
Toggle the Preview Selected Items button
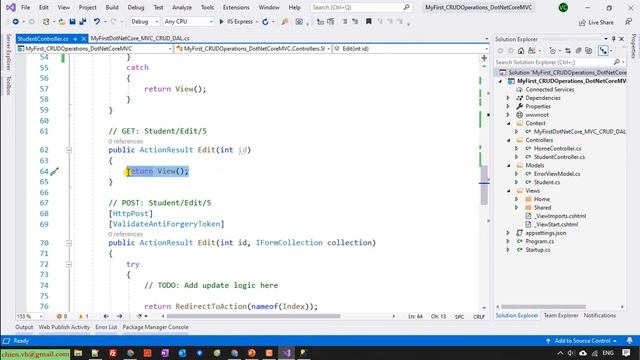coord(603,51)
